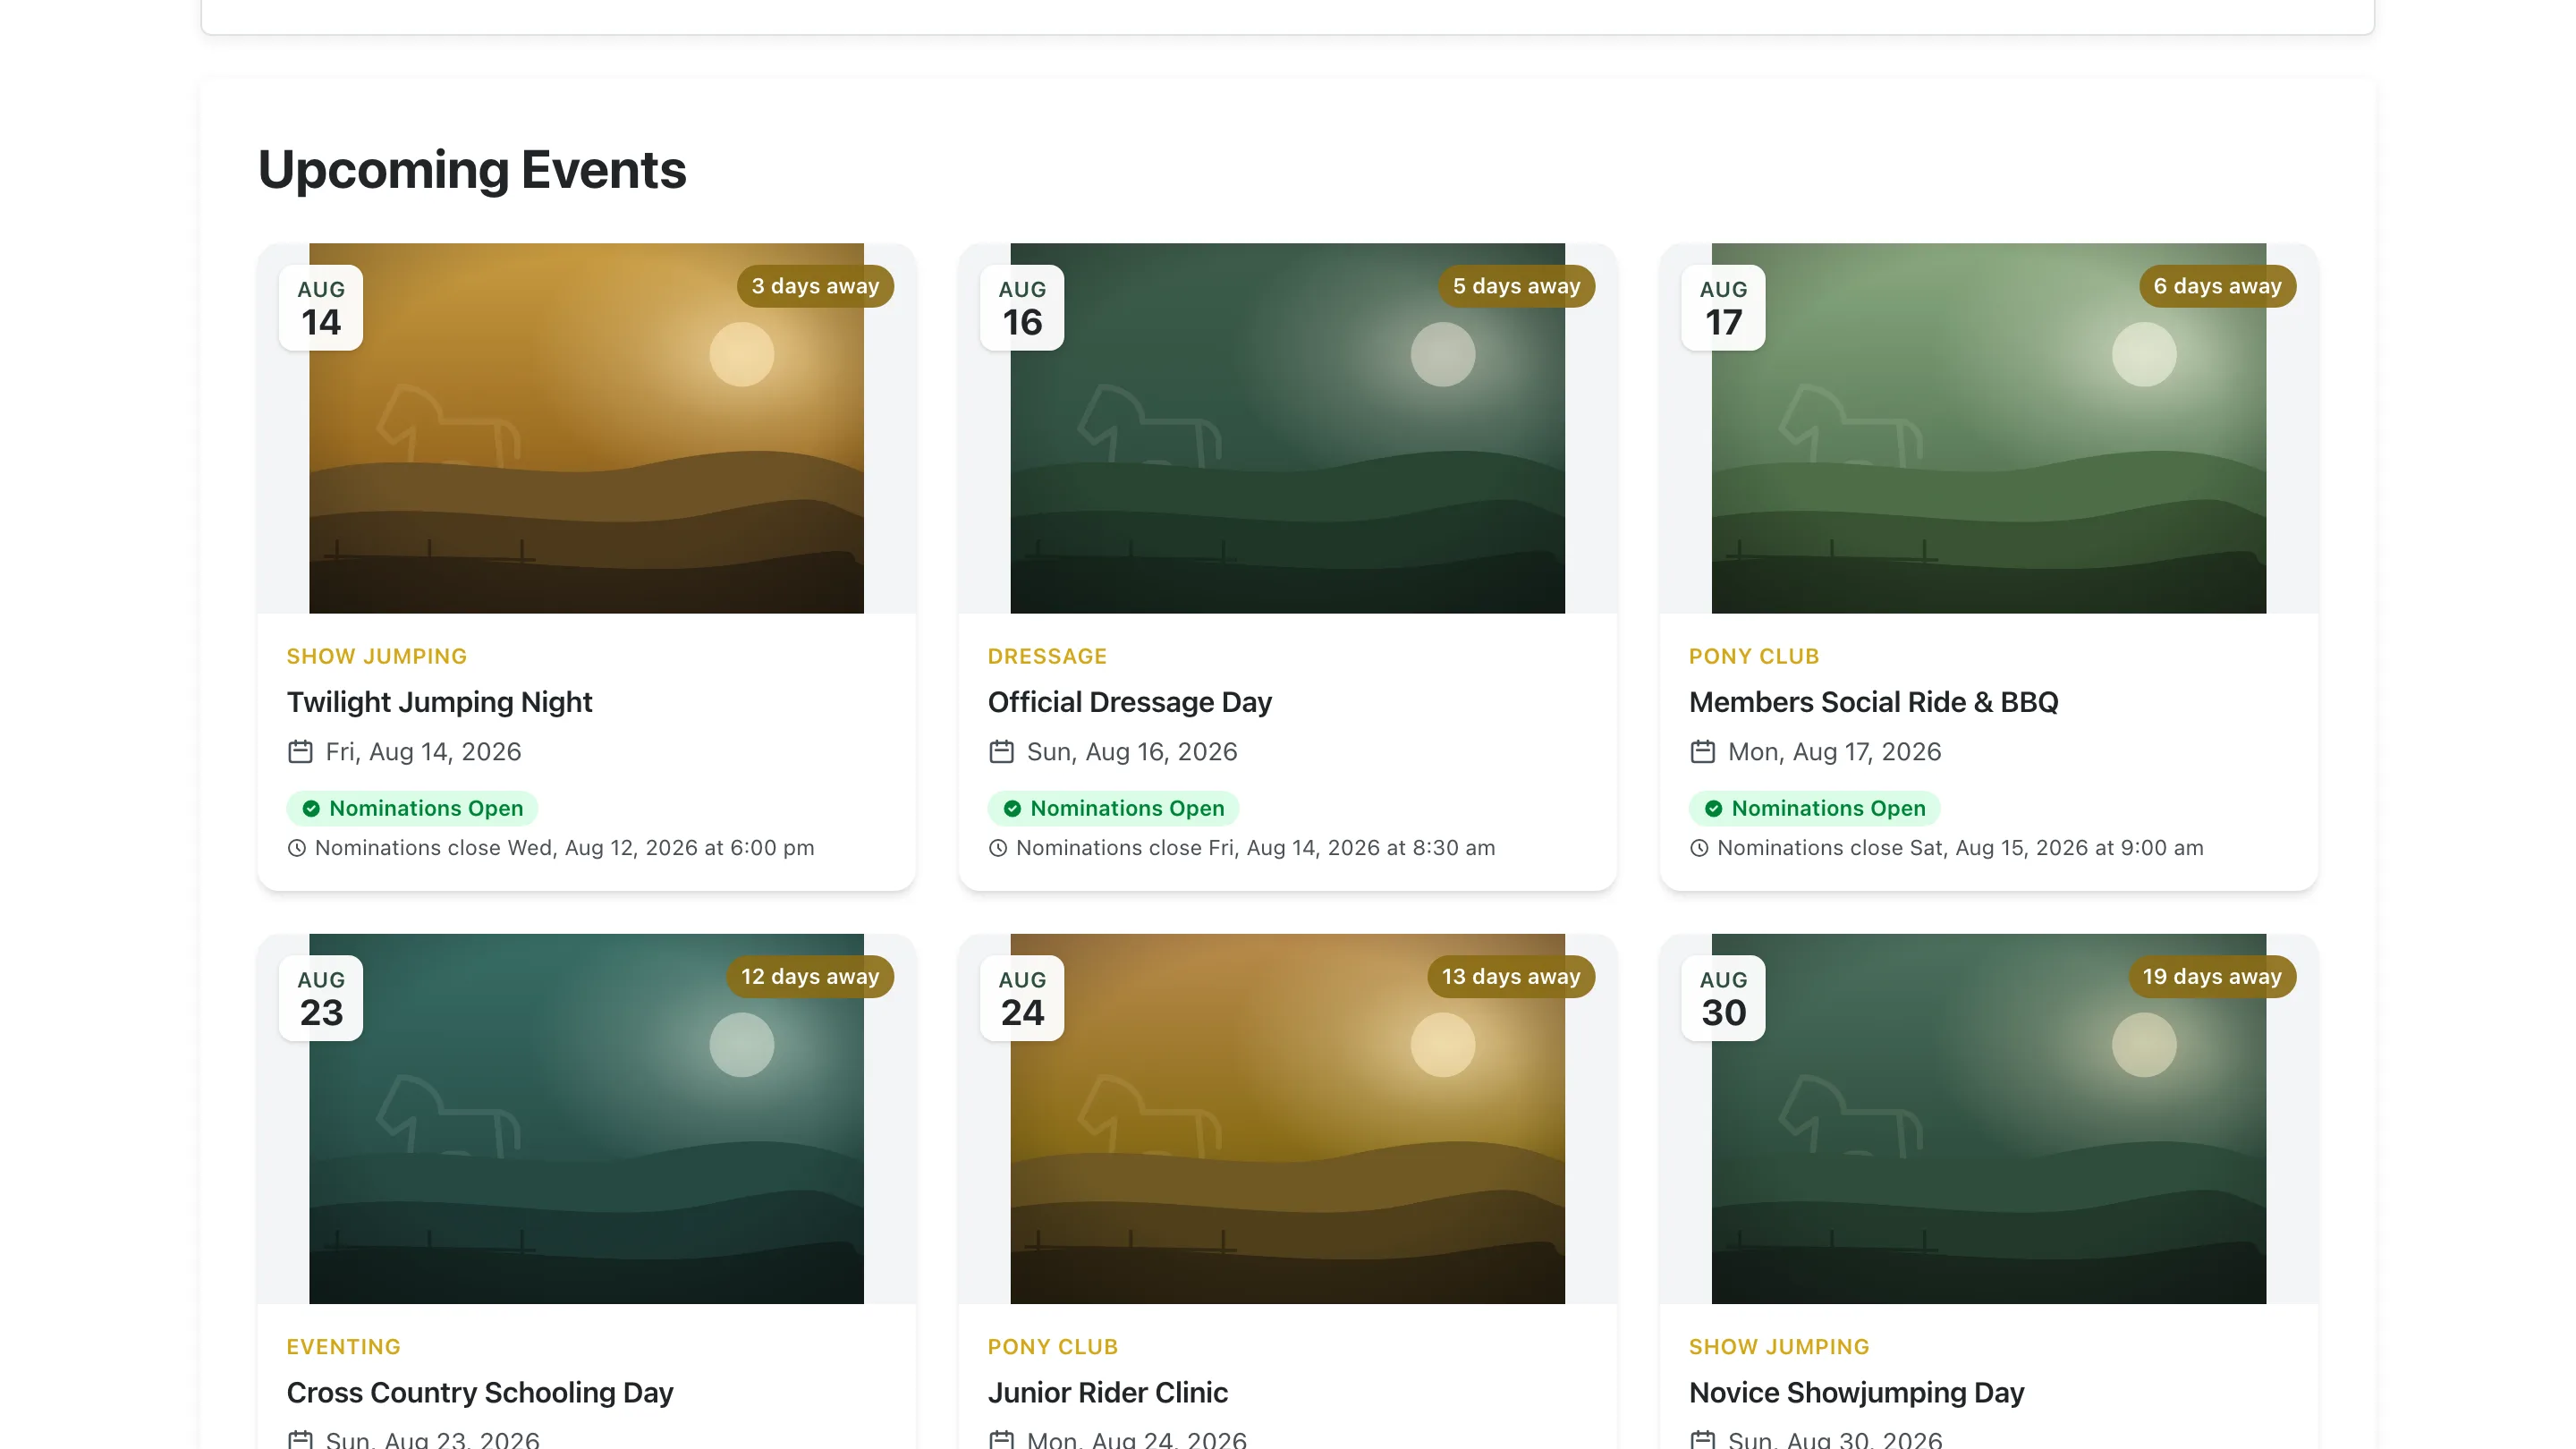Image resolution: width=2576 pixels, height=1449 pixels.
Task: Click the AUG 23 date badge
Action: click(321, 998)
